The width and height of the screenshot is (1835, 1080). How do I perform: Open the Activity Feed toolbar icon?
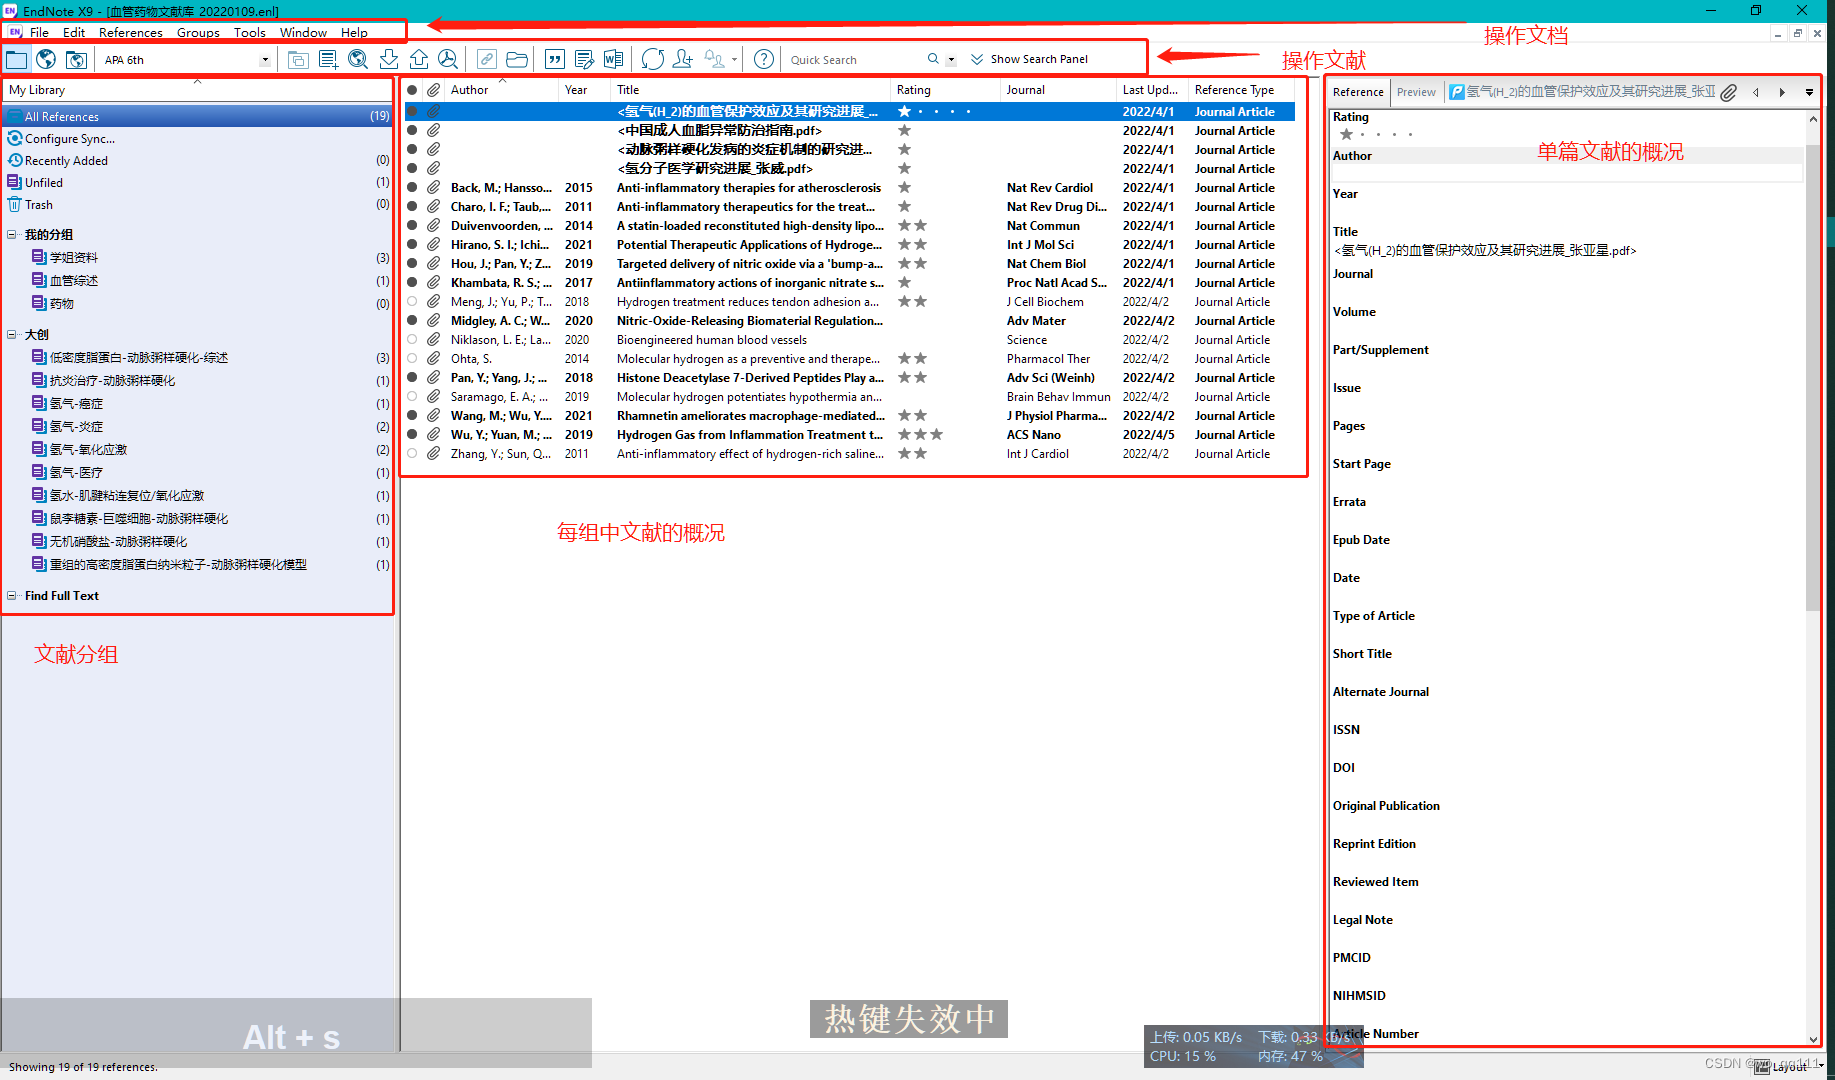click(x=714, y=59)
